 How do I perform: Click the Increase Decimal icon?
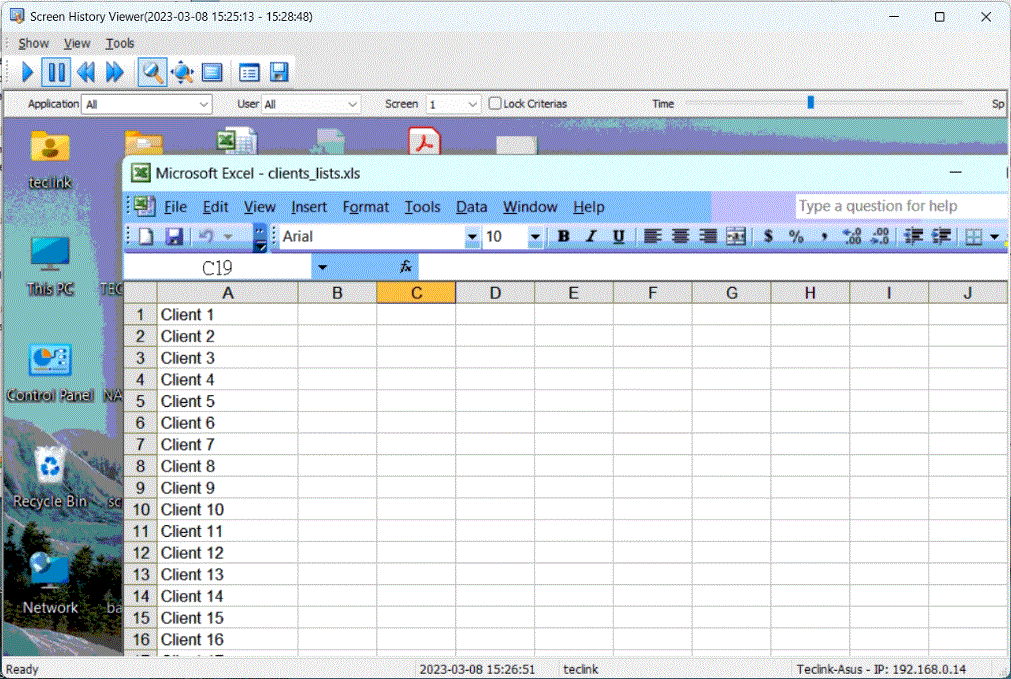click(852, 237)
